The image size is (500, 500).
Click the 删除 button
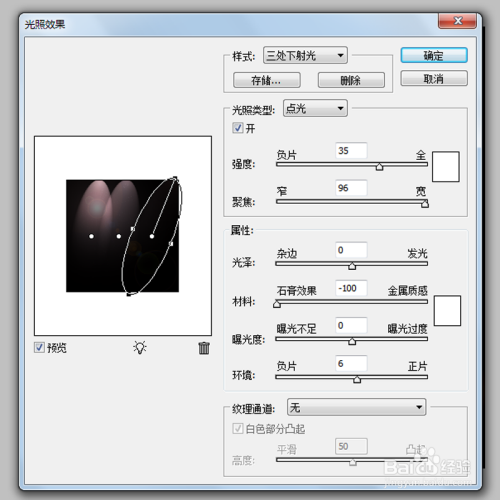point(351,80)
